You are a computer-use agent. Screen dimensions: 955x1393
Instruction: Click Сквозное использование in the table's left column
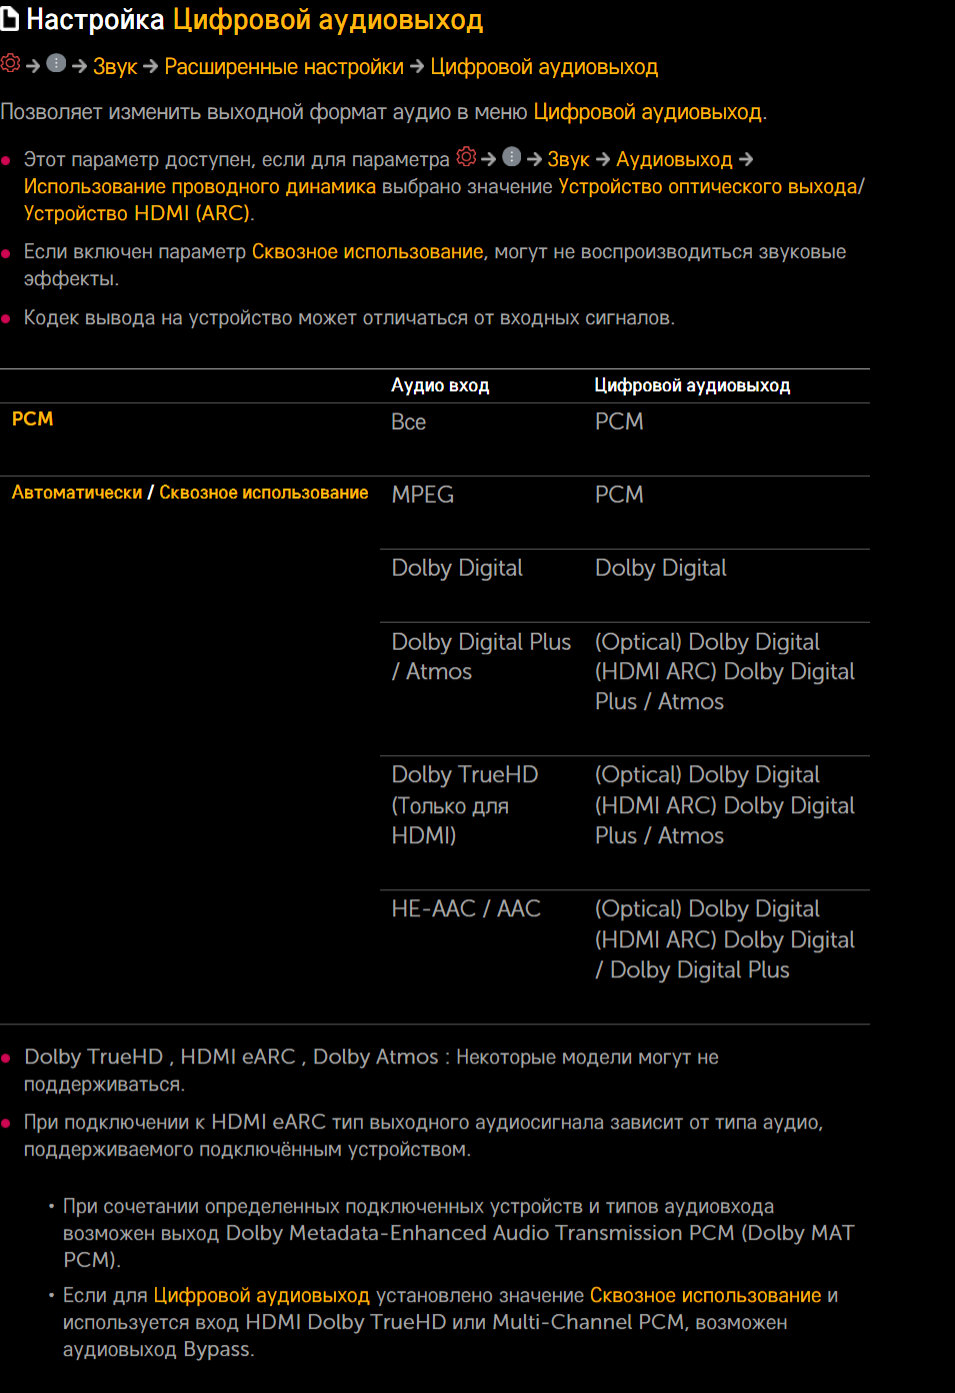263,493
